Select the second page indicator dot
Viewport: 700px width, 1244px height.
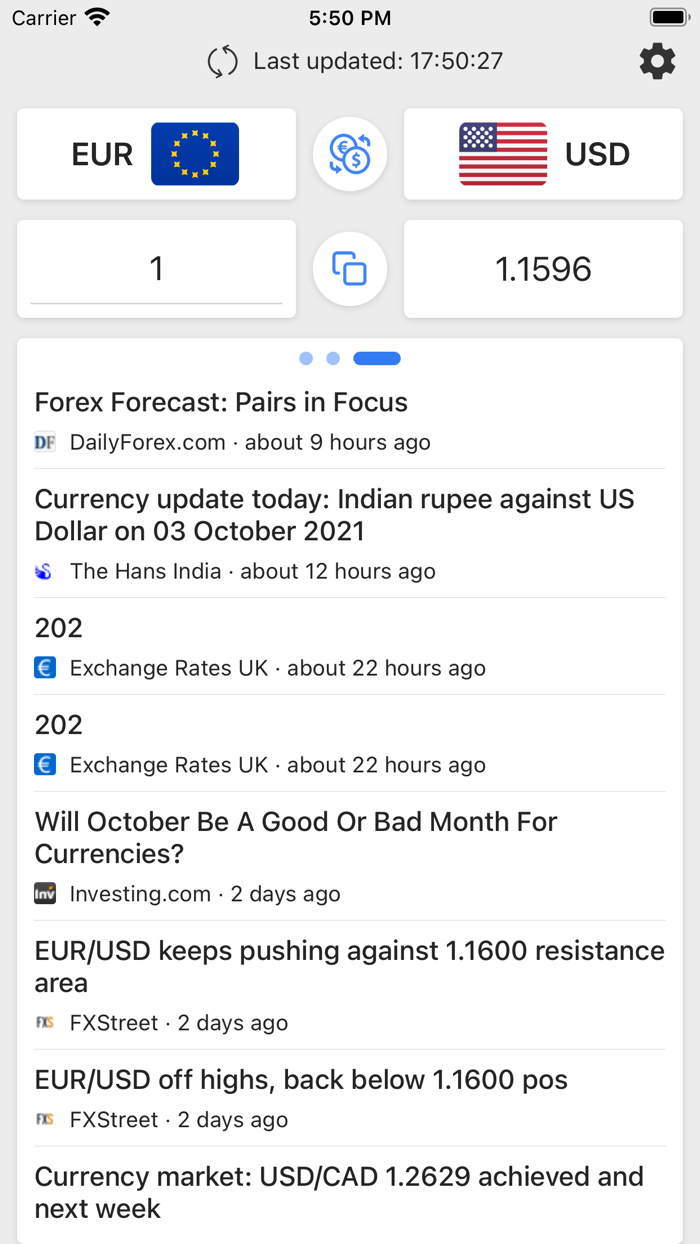333,358
